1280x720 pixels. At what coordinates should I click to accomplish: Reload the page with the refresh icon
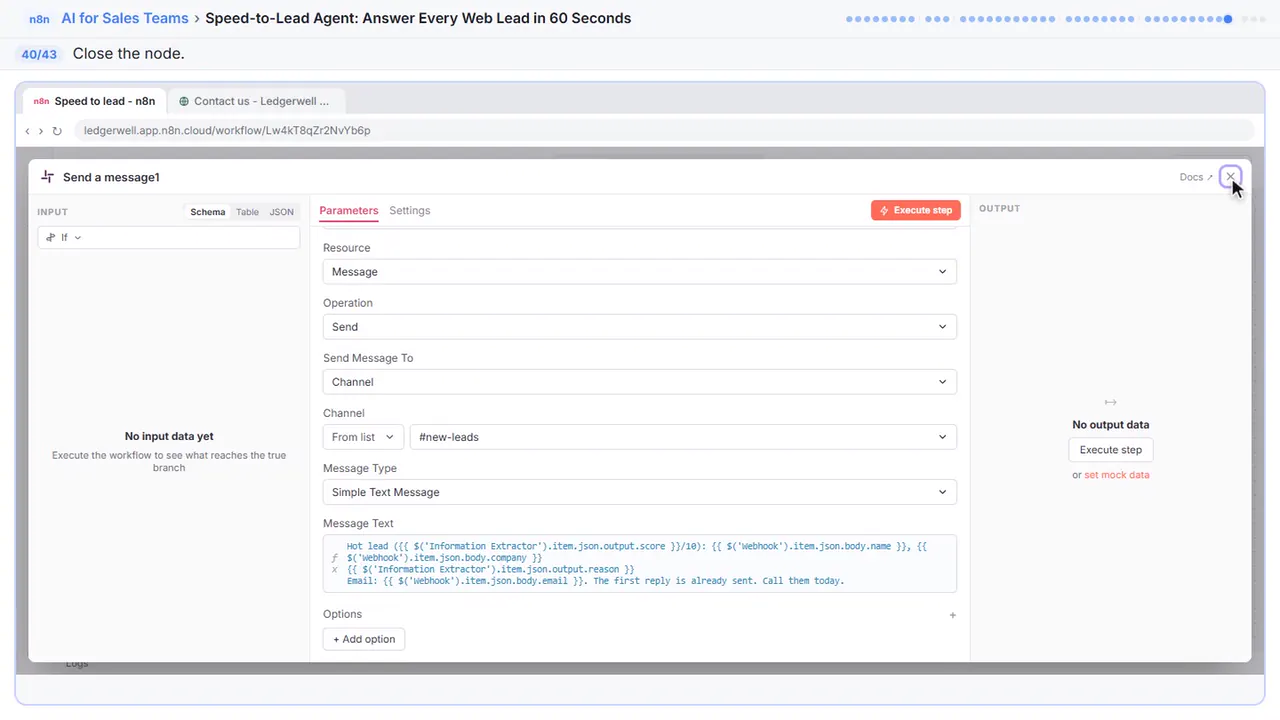(57, 131)
